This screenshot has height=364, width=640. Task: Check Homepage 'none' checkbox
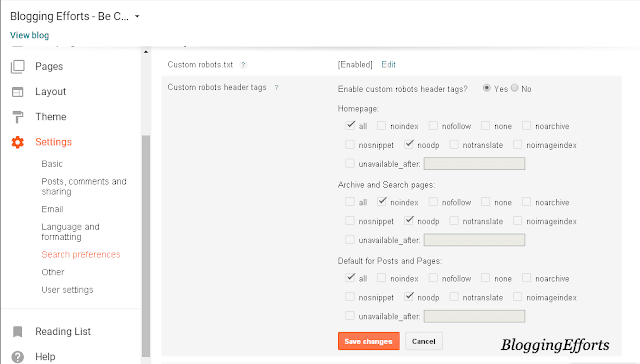tap(485, 125)
